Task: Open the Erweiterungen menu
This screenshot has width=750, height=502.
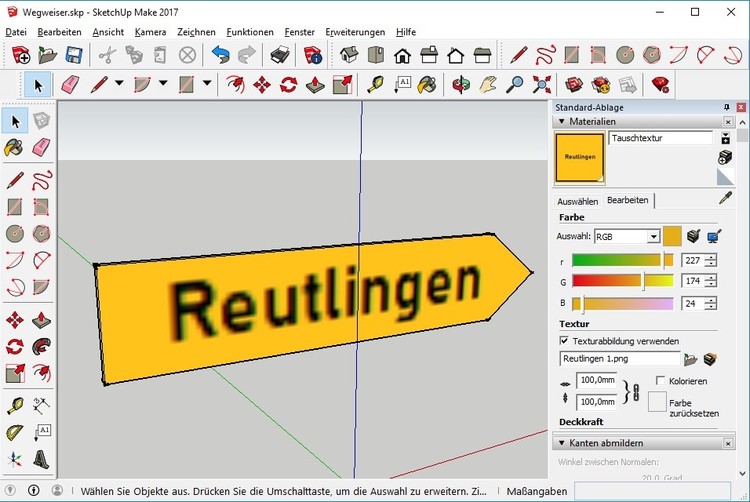Action: [355, 32]
